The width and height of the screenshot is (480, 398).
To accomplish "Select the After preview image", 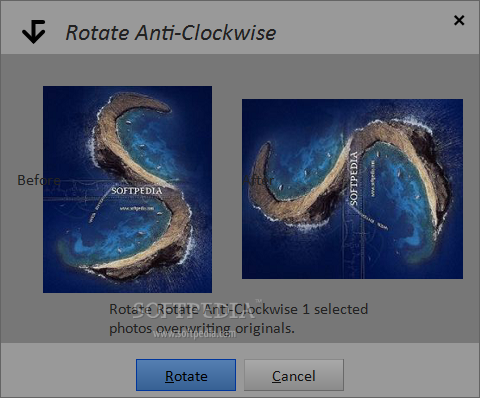I will pos(352,189).
